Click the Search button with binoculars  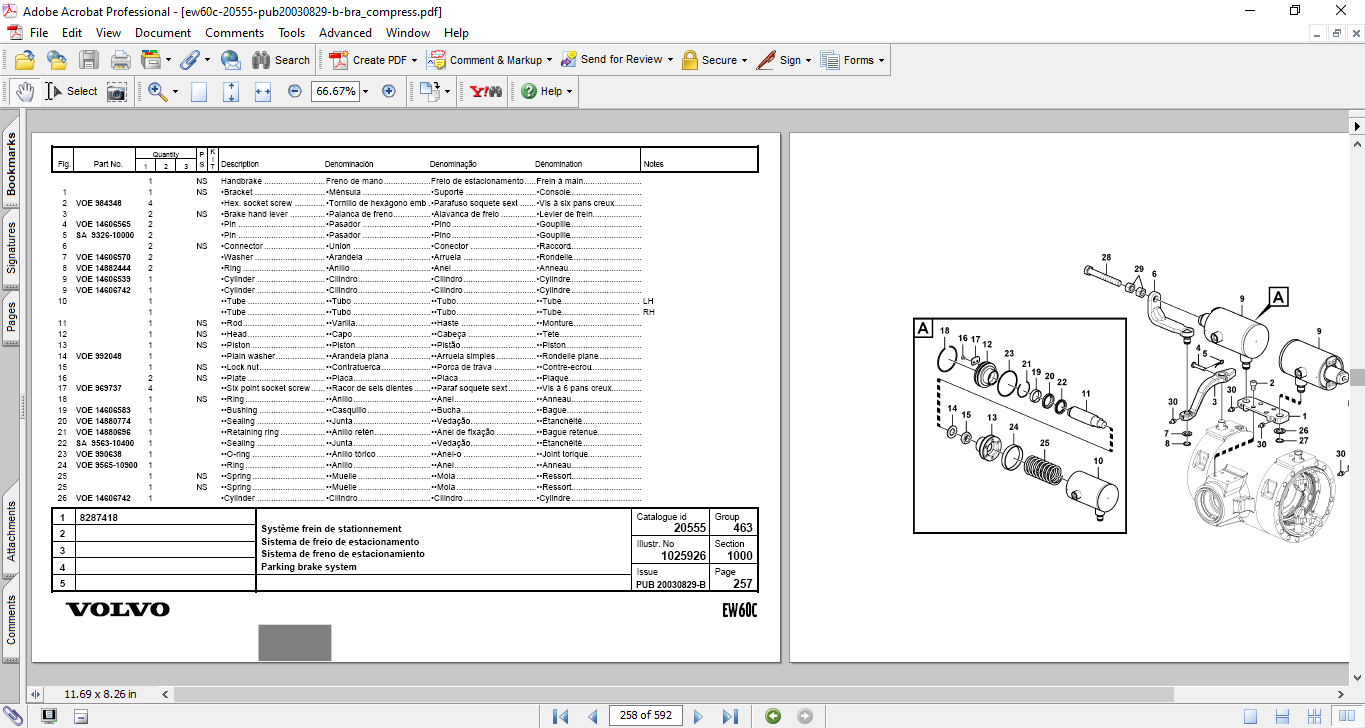click(281, 60)
